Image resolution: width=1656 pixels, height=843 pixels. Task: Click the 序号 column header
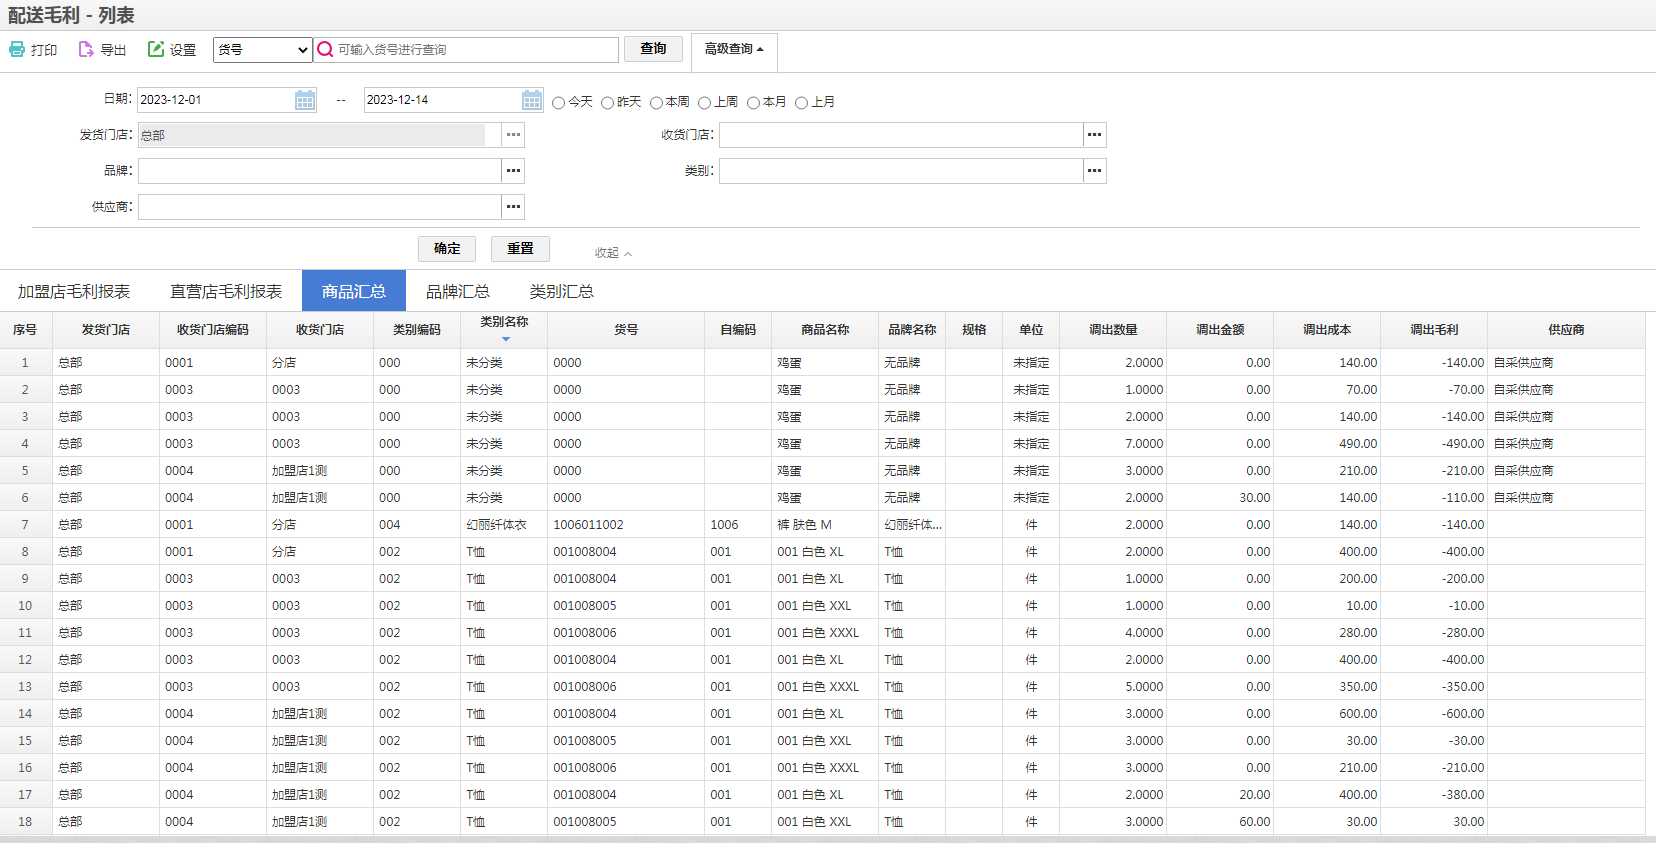(x=25, y=330)
